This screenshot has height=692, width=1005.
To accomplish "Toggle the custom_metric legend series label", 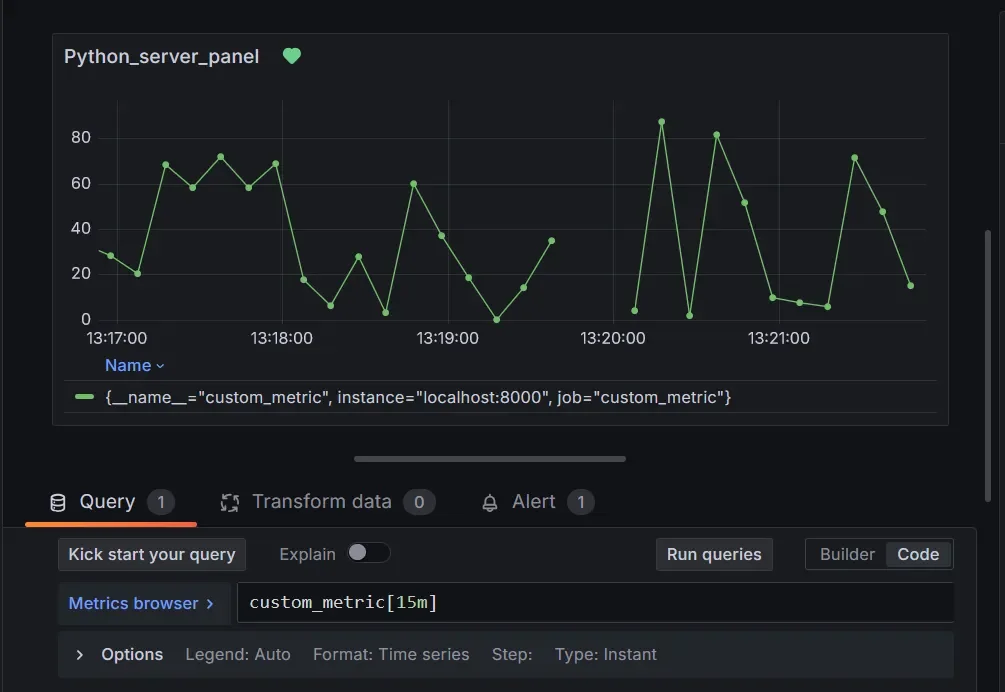I will (x=418, y=397).
